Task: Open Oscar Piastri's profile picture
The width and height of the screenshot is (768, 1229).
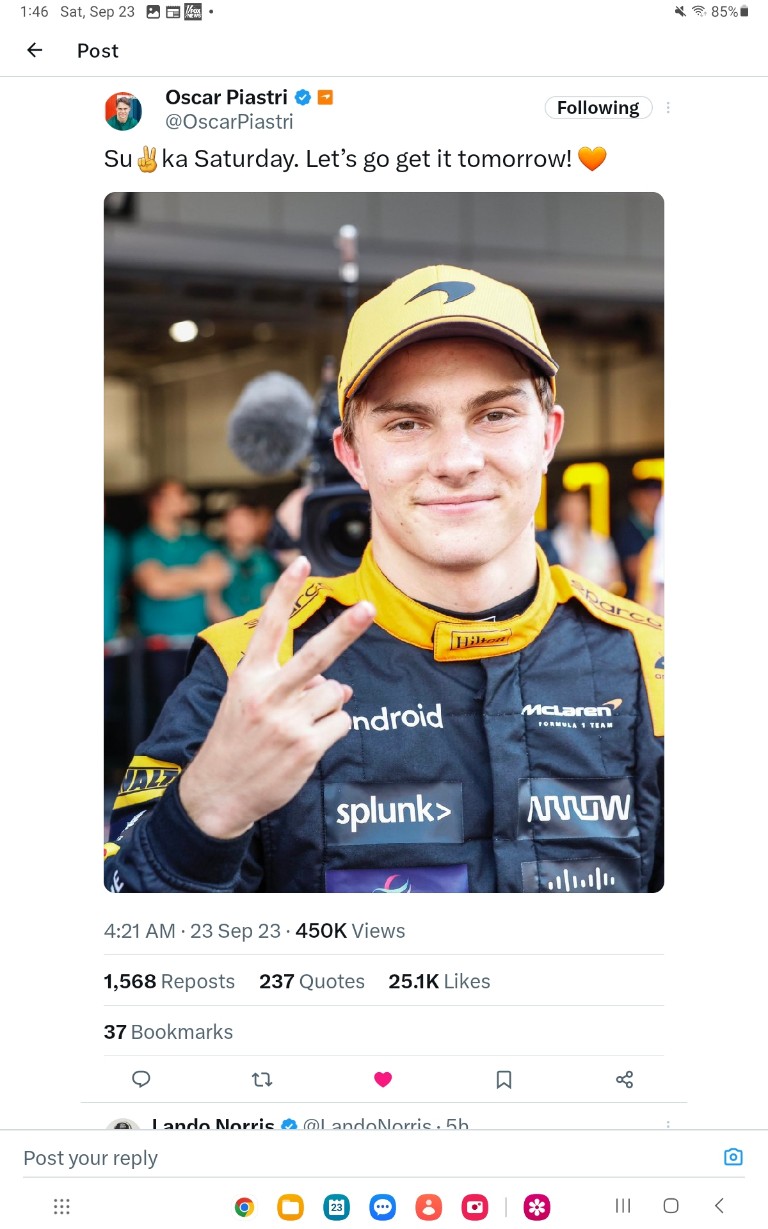Action: 123,111
